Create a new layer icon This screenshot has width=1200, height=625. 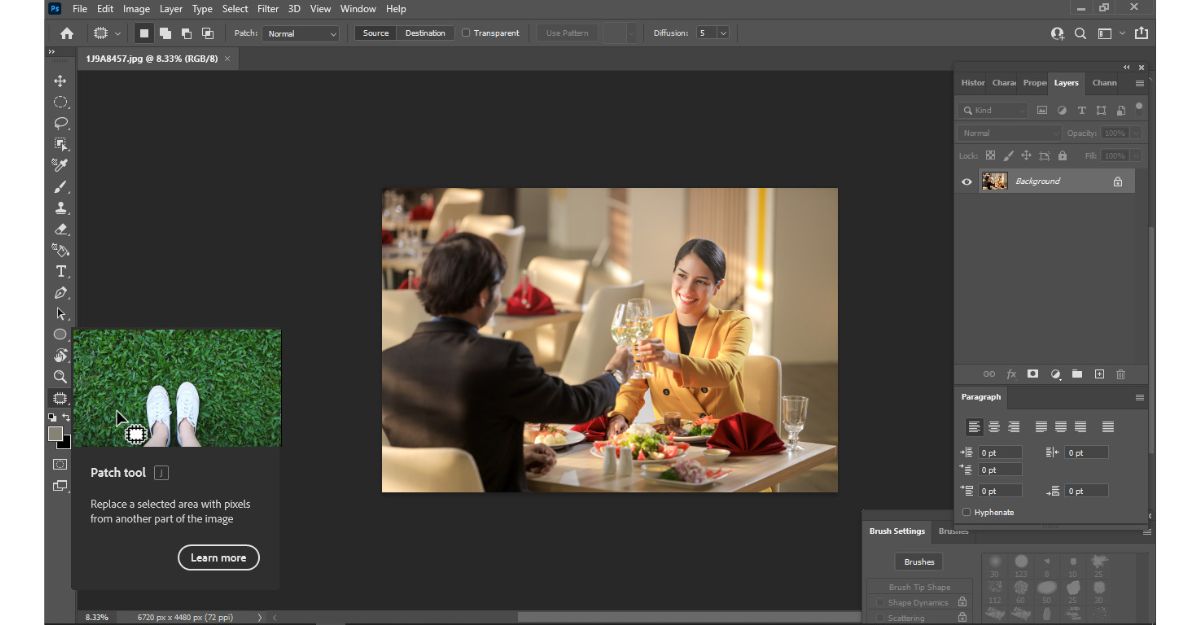click(1099, 374)
